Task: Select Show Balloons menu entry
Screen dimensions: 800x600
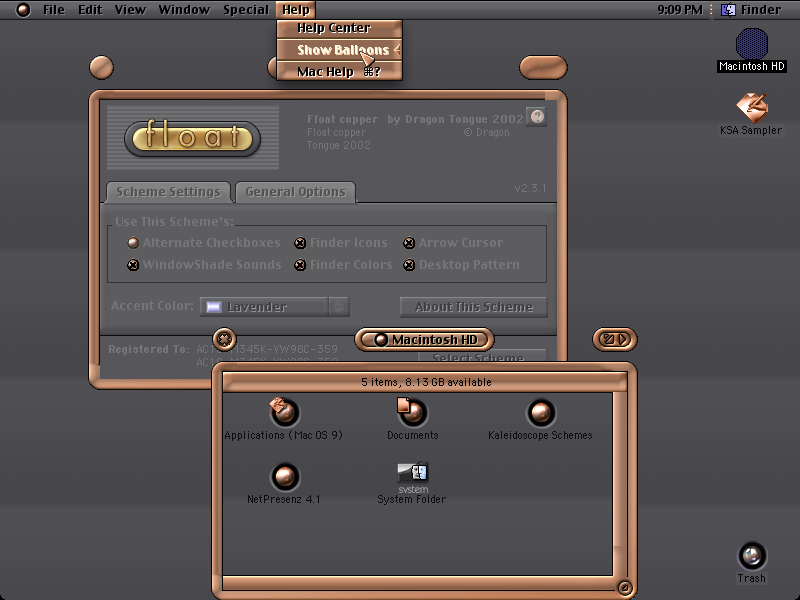Action: [x=339, y=50]
